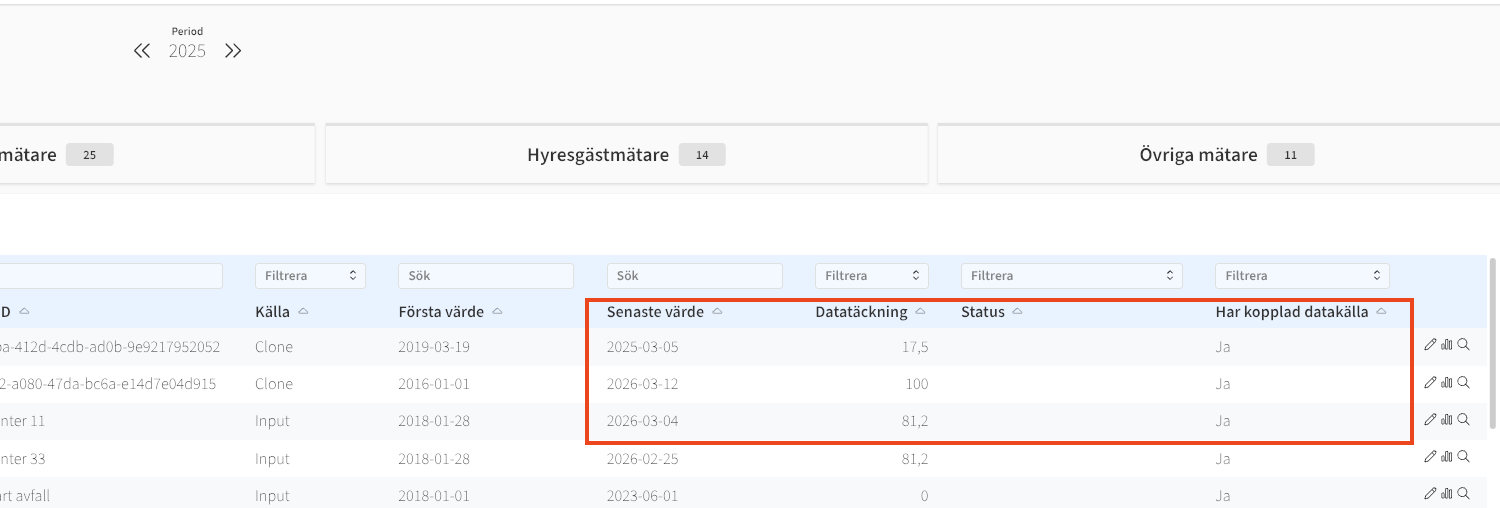The height and width of the screenshot is (508, 1500).
Task: Open the Filtrera dropdown above Källa
Action: point(310,275)
